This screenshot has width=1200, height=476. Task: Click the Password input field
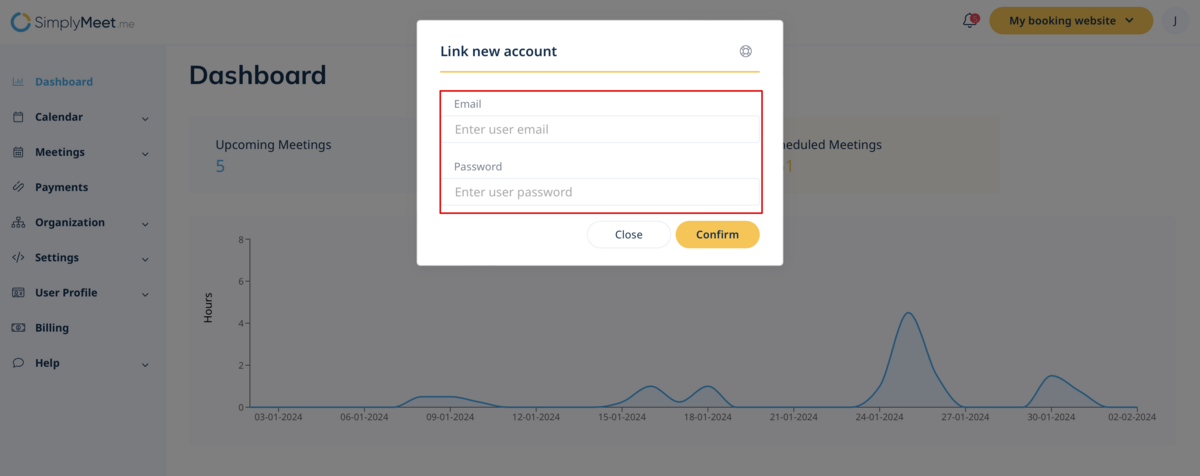click(x=600, y=192)
